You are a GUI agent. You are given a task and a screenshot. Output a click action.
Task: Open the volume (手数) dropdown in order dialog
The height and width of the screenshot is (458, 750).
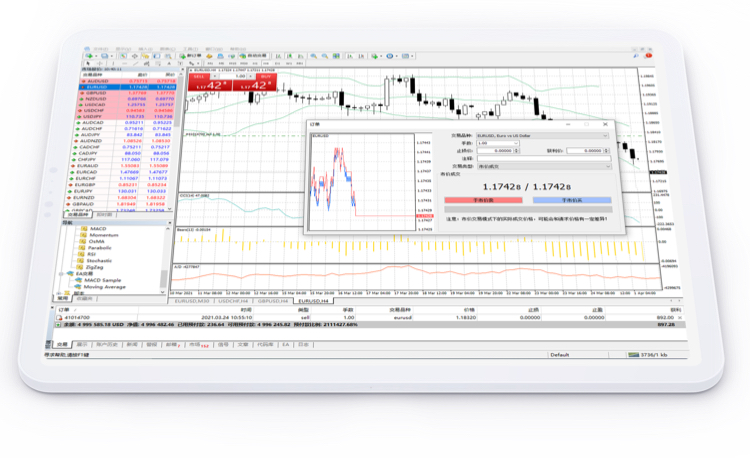pyautogui.click(x=516, y=143)
